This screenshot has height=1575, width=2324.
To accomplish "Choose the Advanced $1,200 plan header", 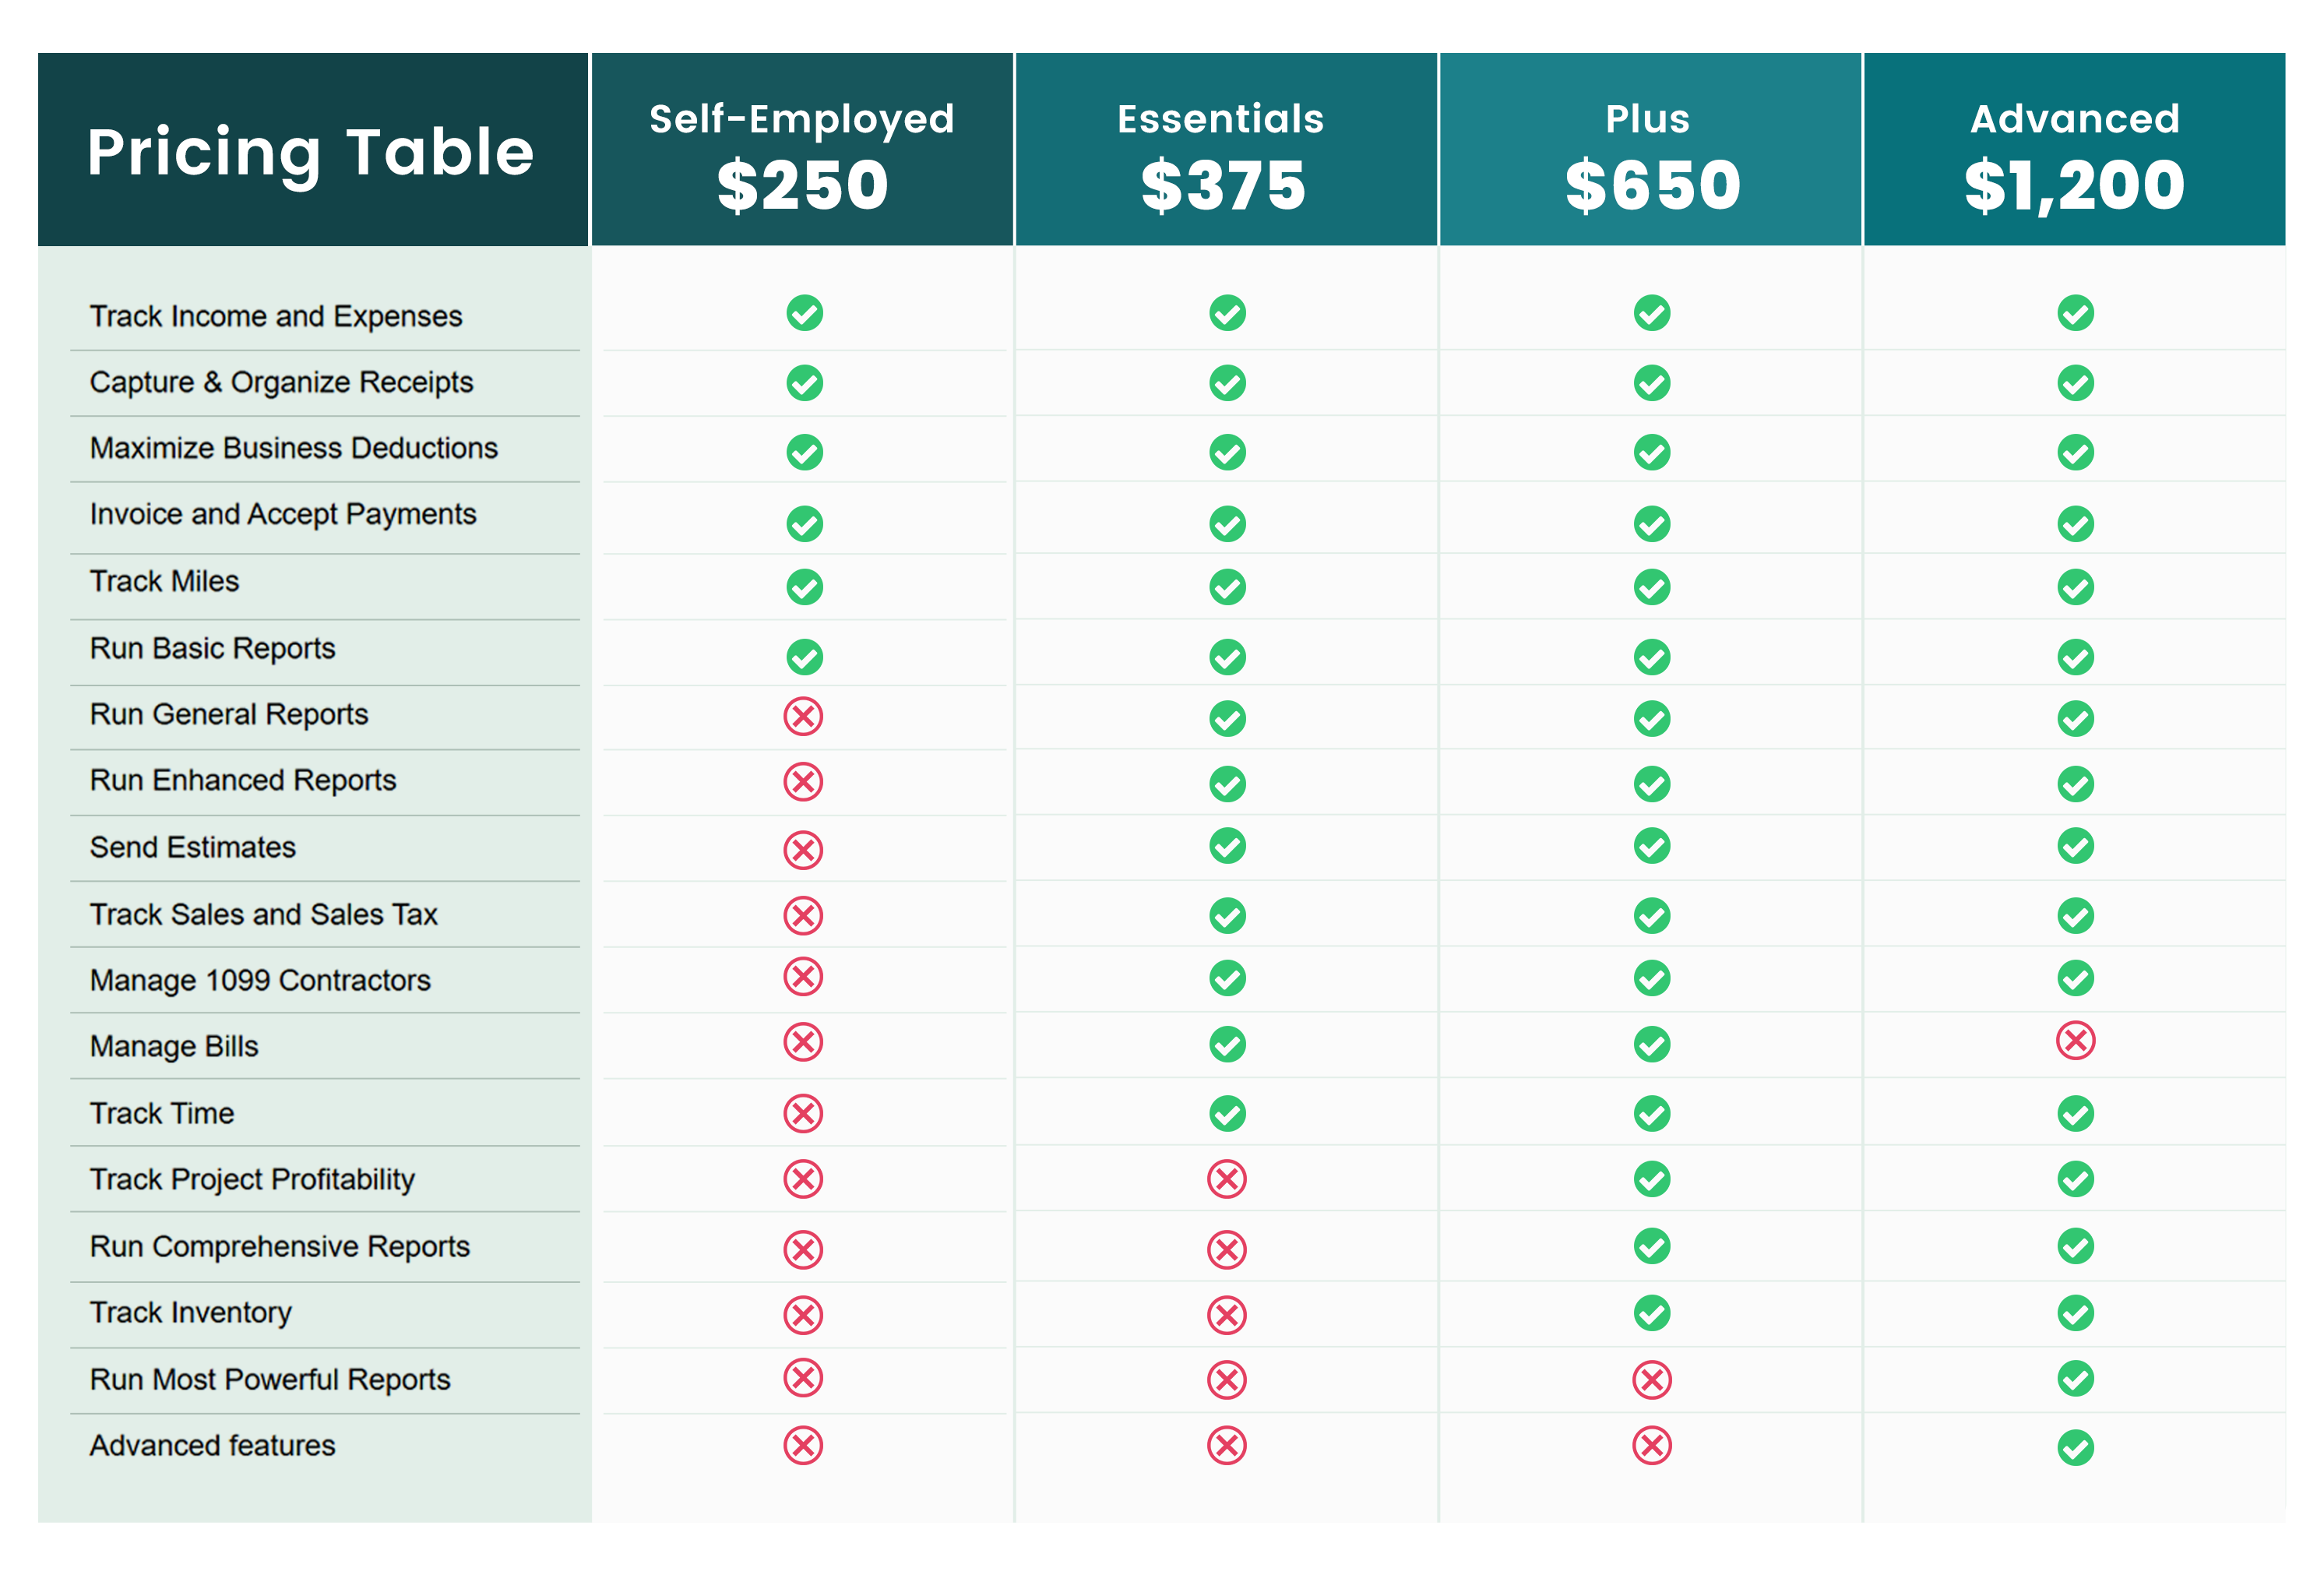I will pos(2074,150).
